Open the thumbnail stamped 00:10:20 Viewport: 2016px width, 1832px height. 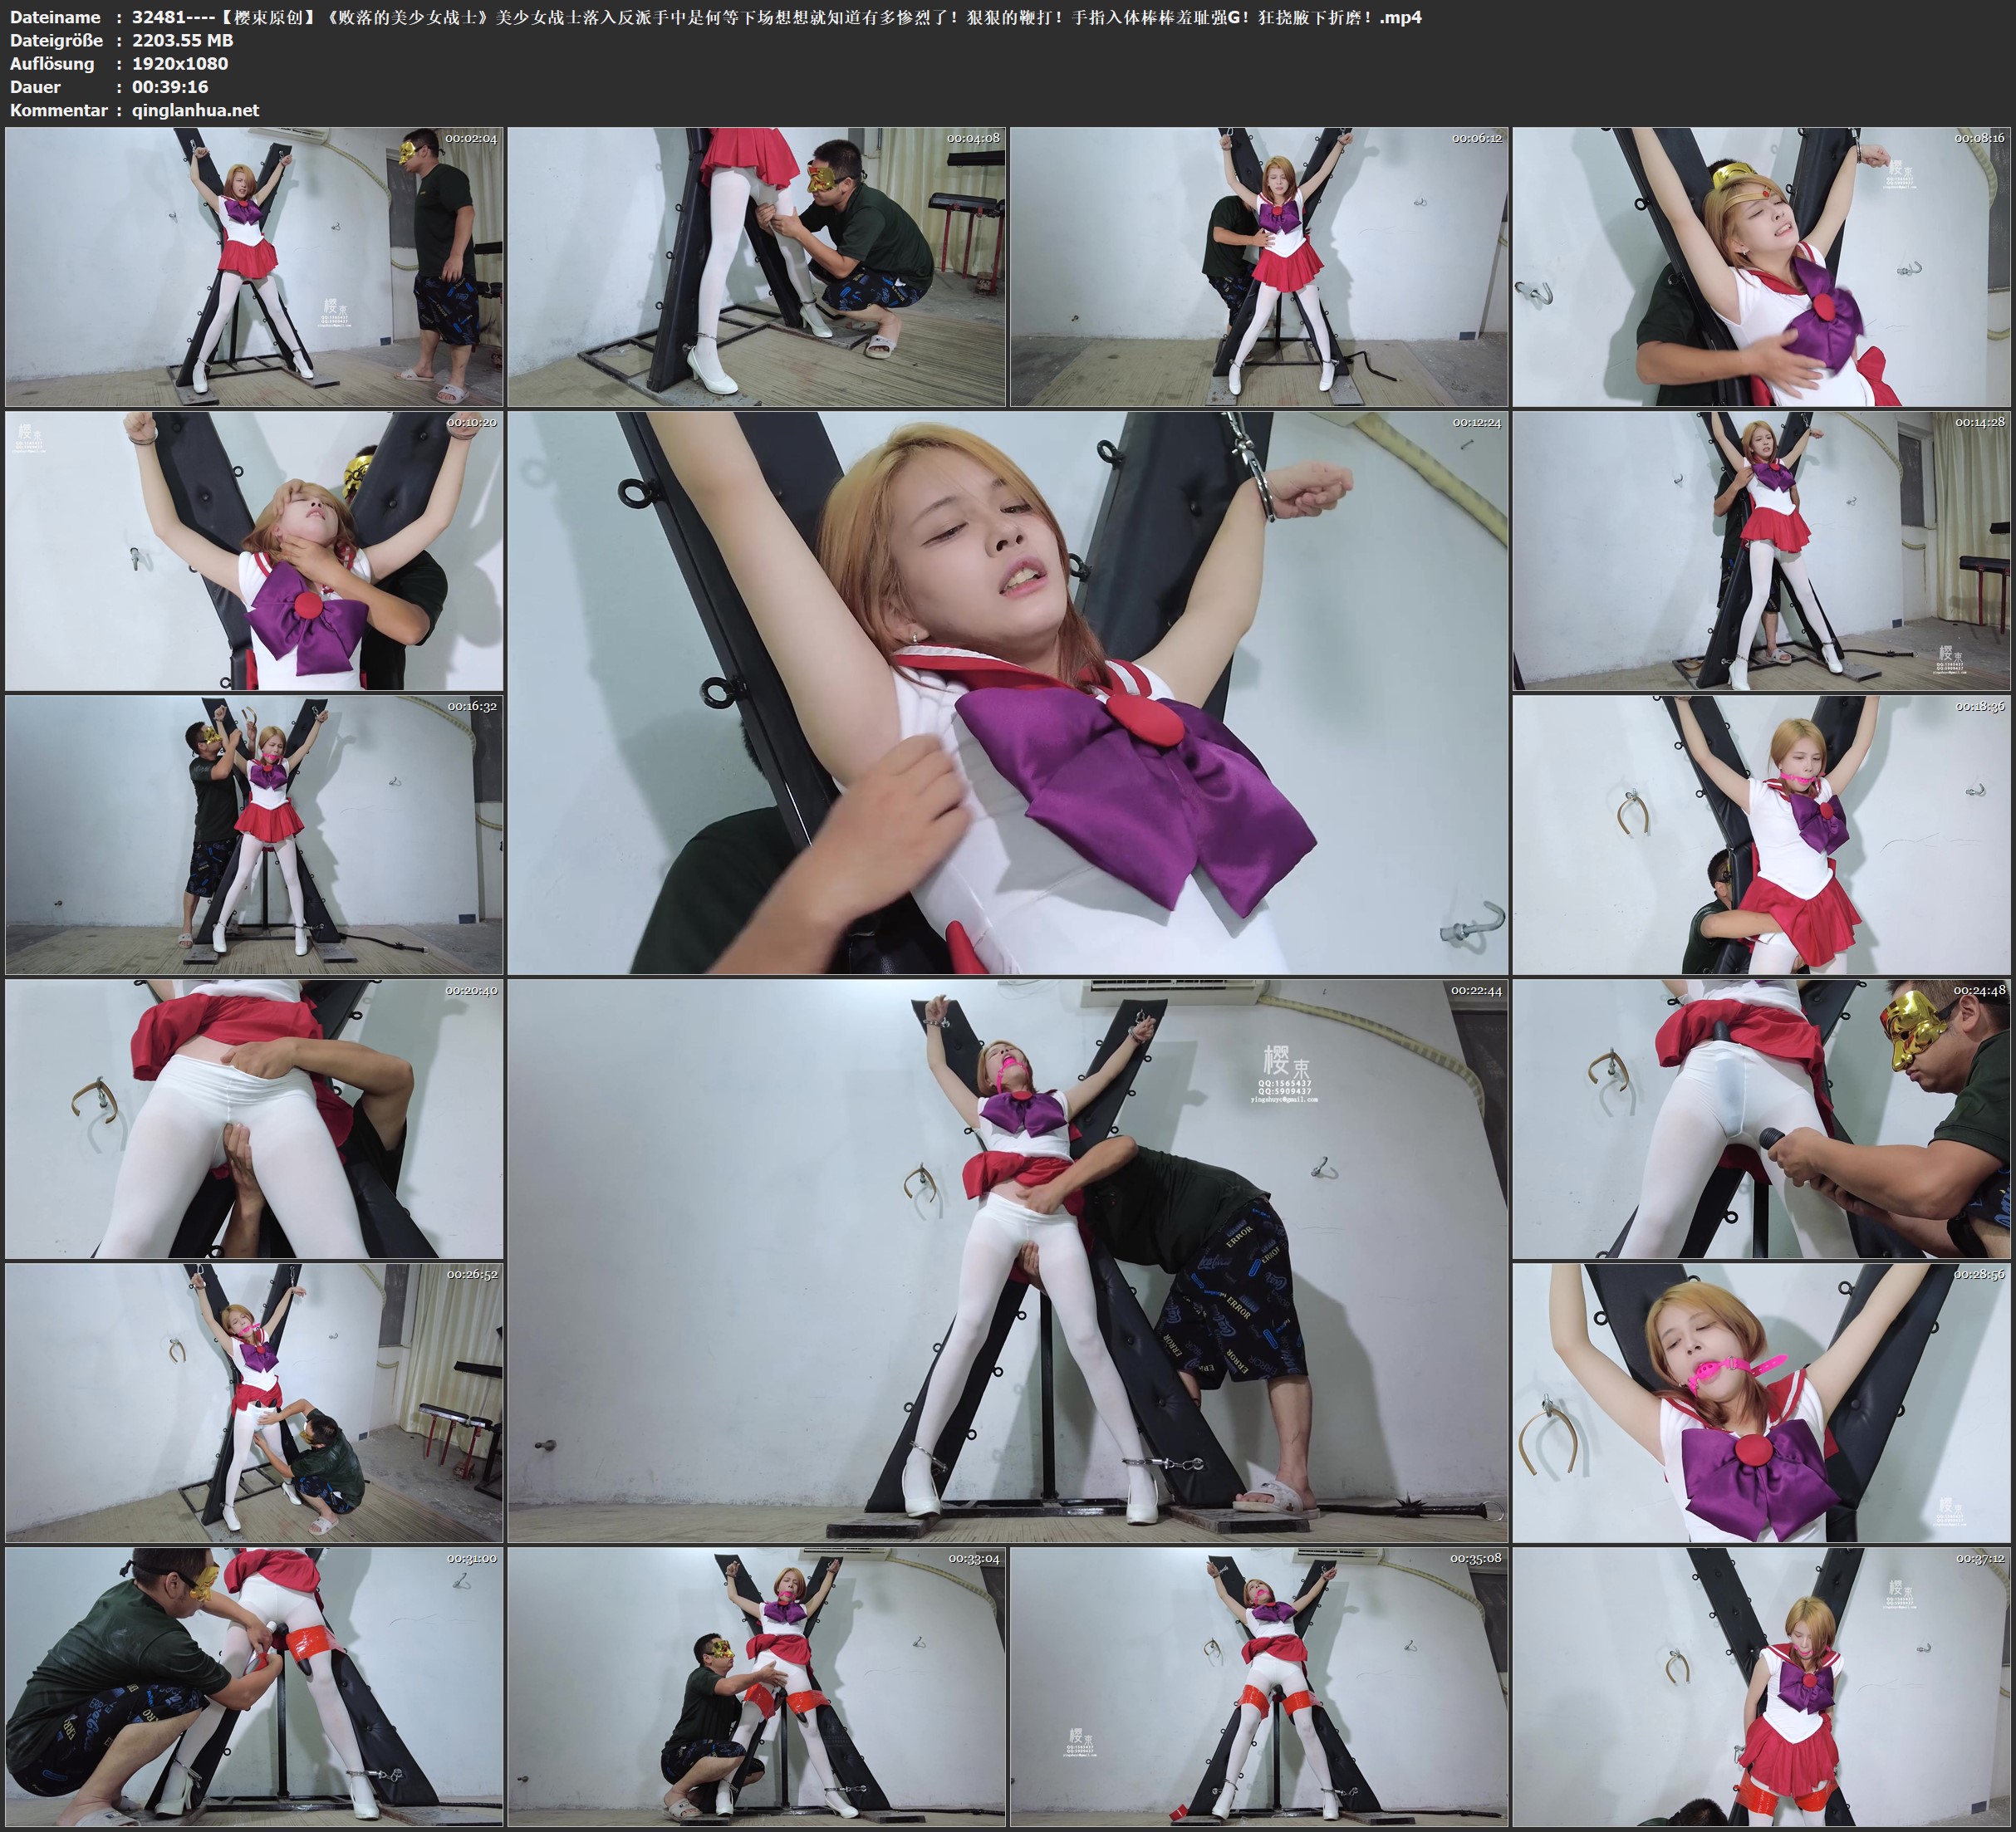click(x=254, y=551)
